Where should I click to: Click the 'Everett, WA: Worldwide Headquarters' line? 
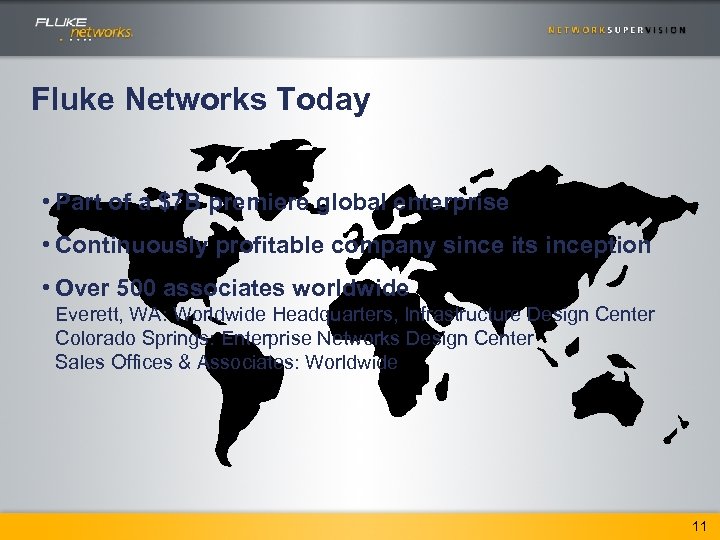[355, 315]
